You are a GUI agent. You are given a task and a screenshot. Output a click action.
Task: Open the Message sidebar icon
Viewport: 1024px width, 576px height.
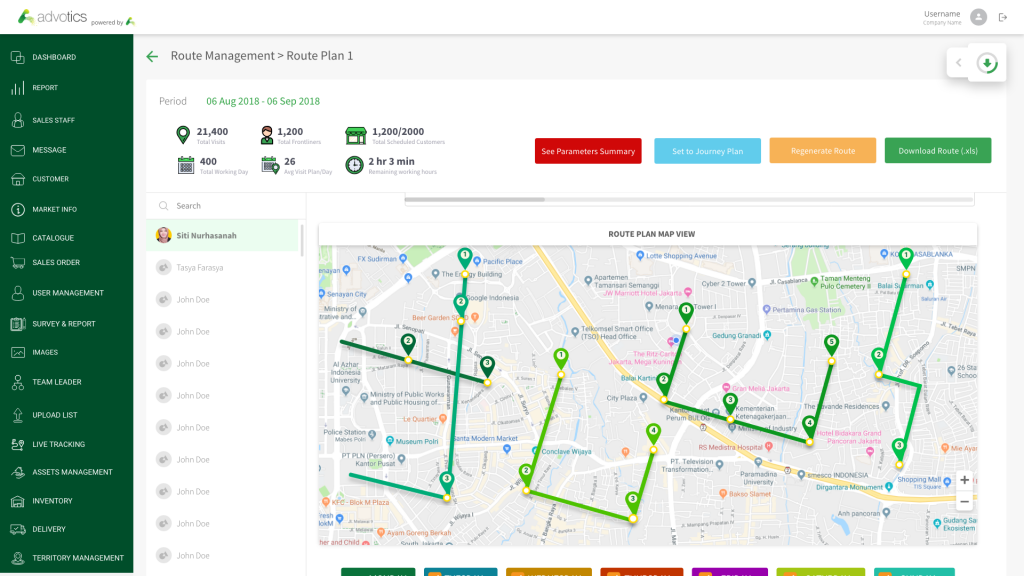tap(16, 149)
